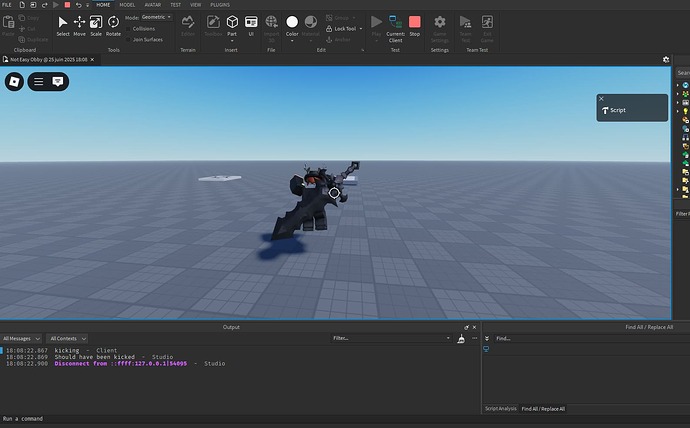Open quick-access toolbar customize arrow
Image resolution: width=690 pixels, height=428 pixels.
tap(87, 5)
